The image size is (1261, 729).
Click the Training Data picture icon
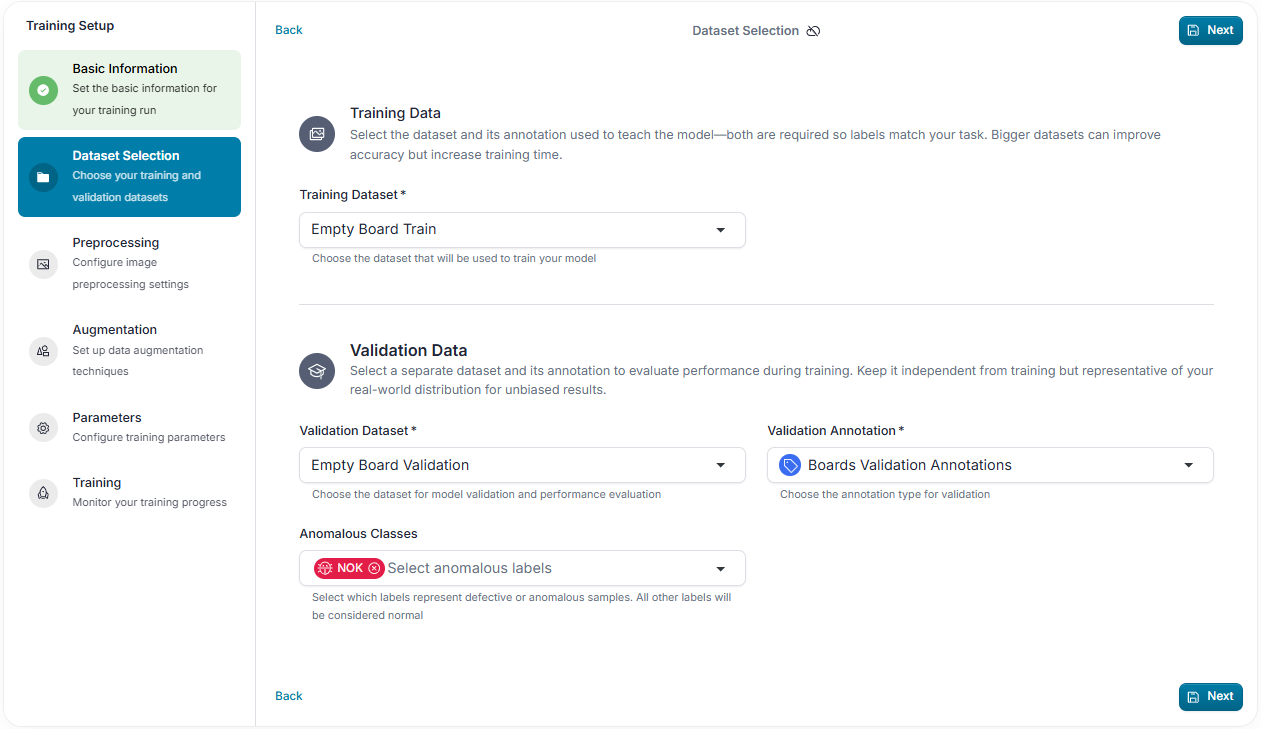(317, 134)
